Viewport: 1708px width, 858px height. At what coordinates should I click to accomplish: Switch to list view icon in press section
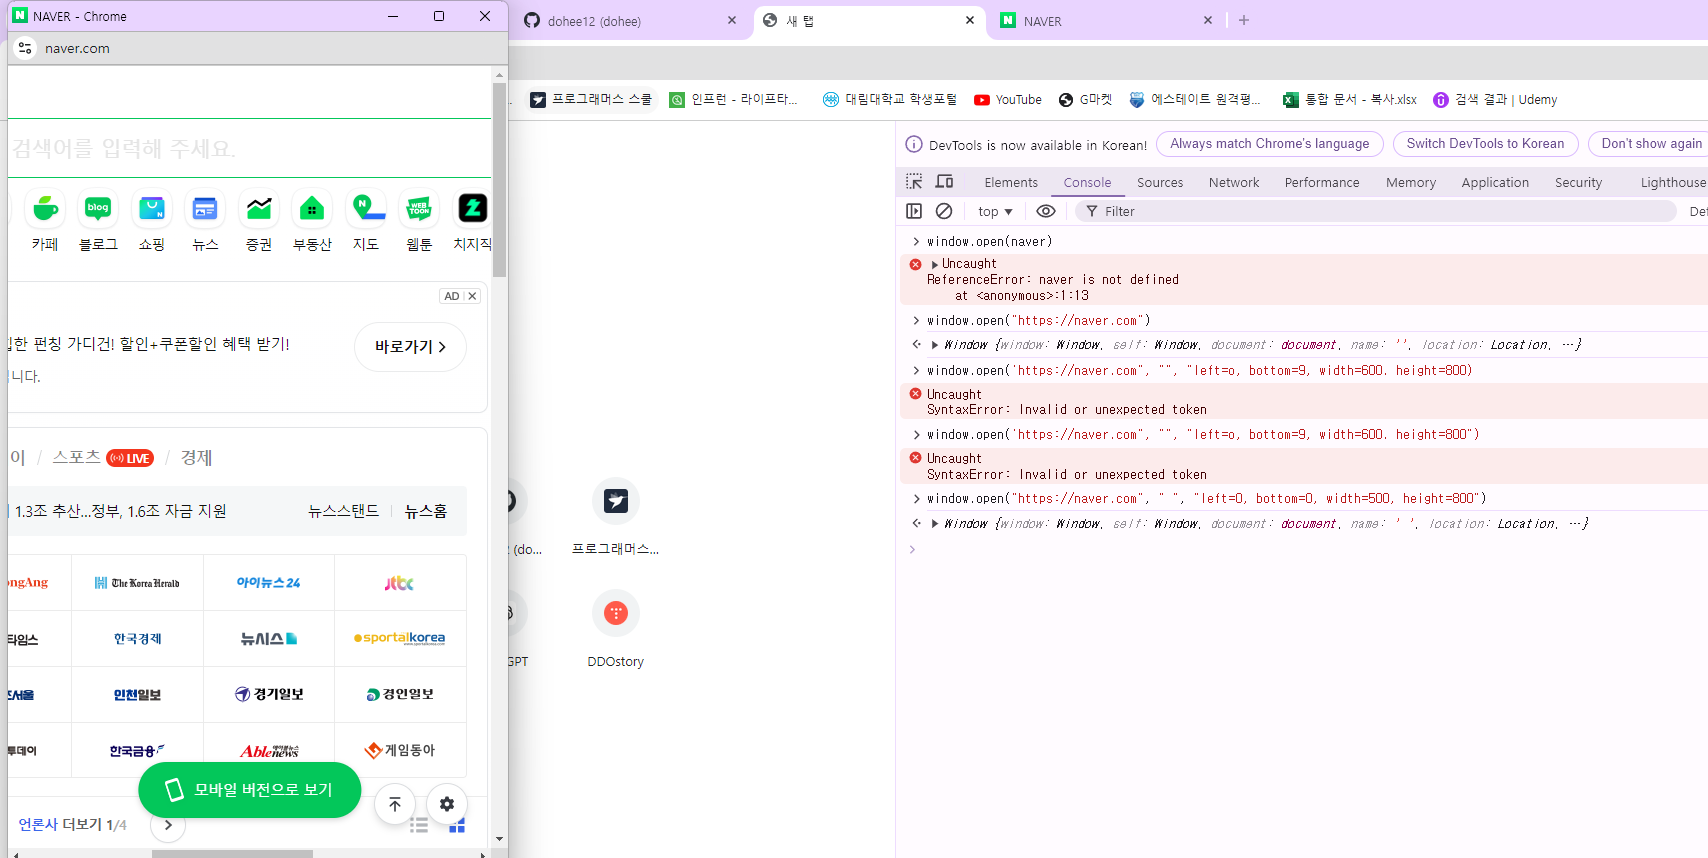point(419,825)
